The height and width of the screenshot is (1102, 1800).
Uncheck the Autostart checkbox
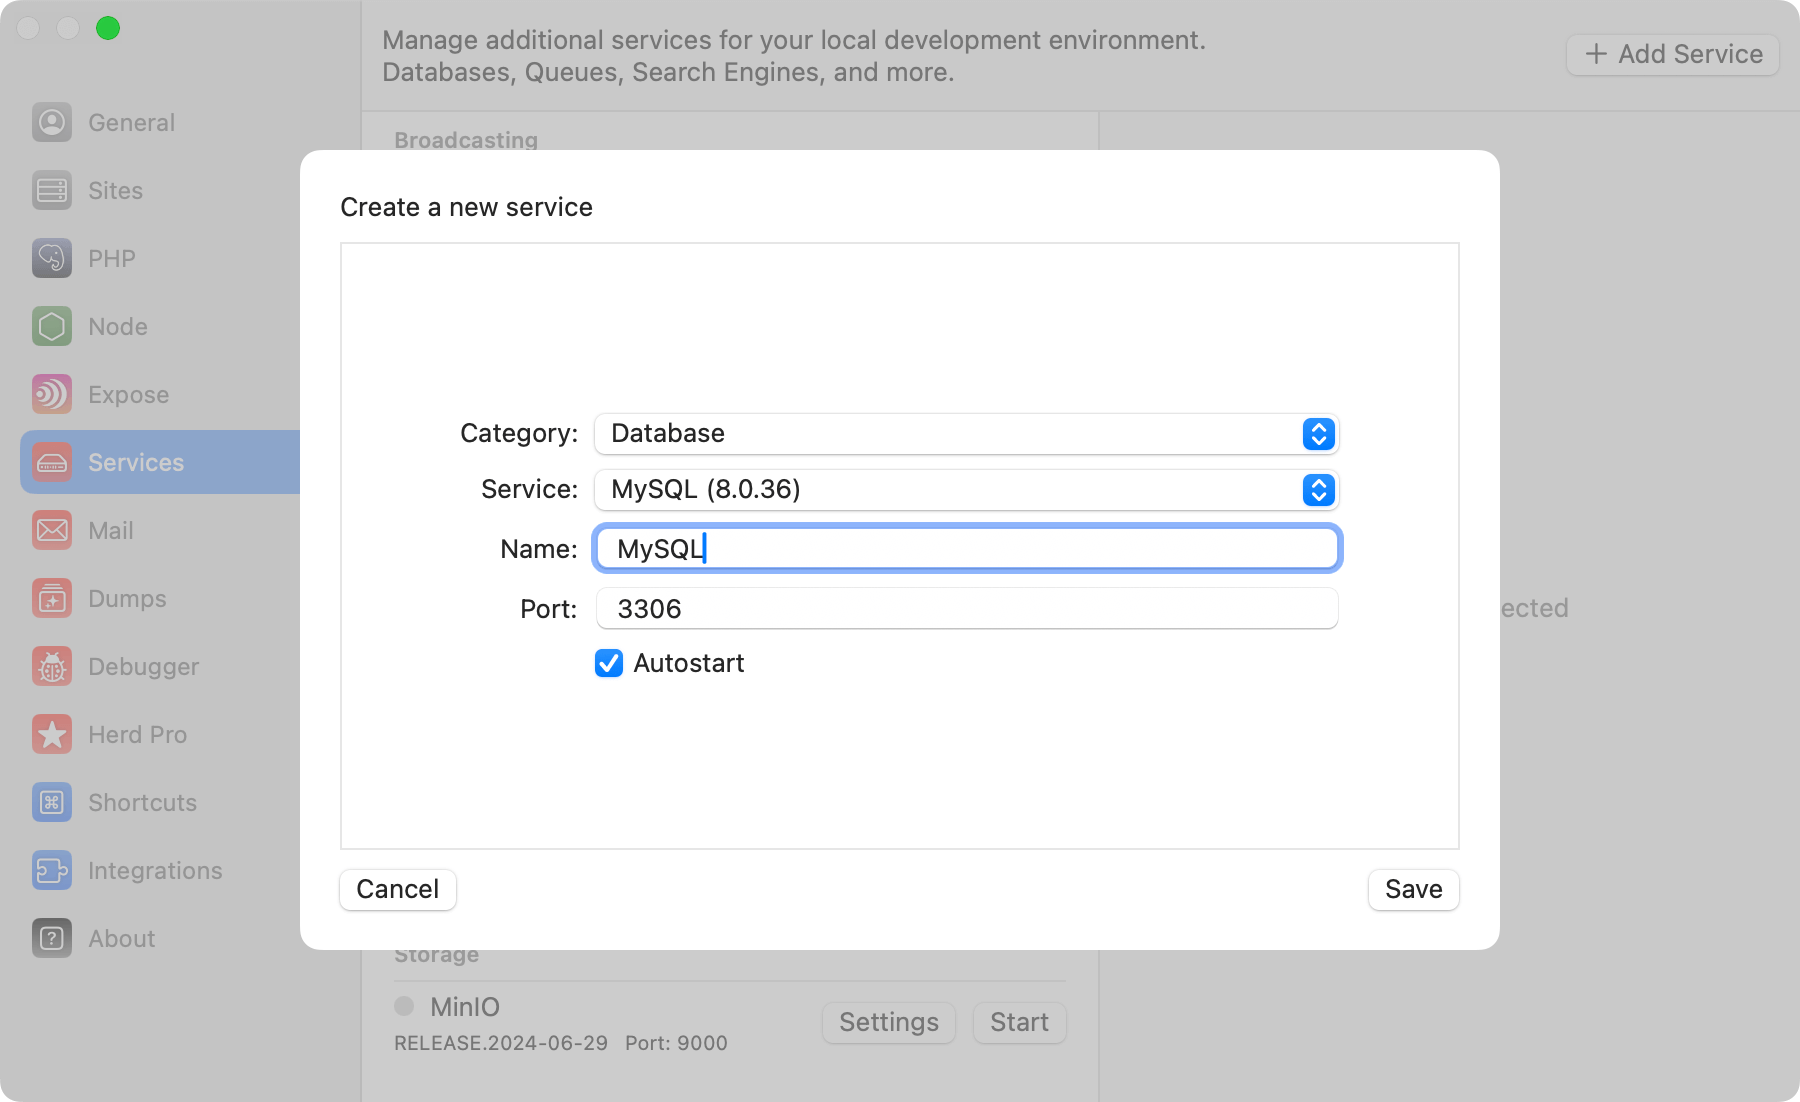click(608, 663)
